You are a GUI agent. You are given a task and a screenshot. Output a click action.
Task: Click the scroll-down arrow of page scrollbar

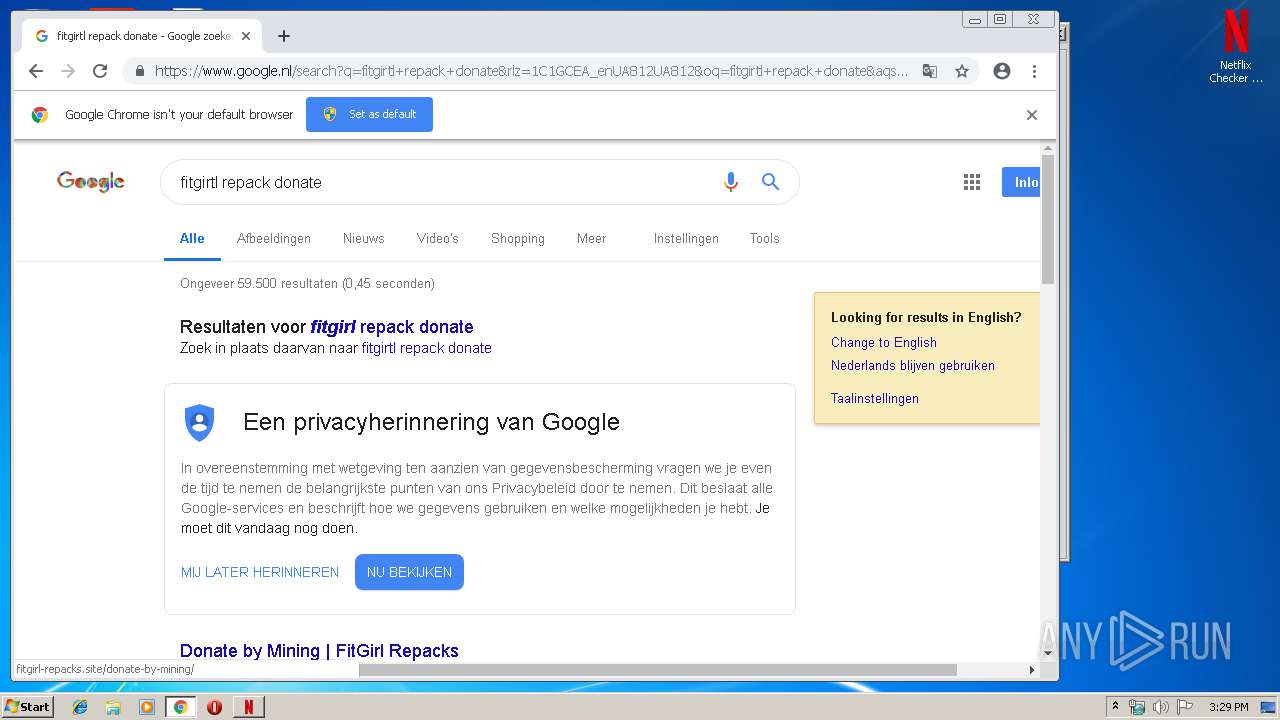point(1048,654)
